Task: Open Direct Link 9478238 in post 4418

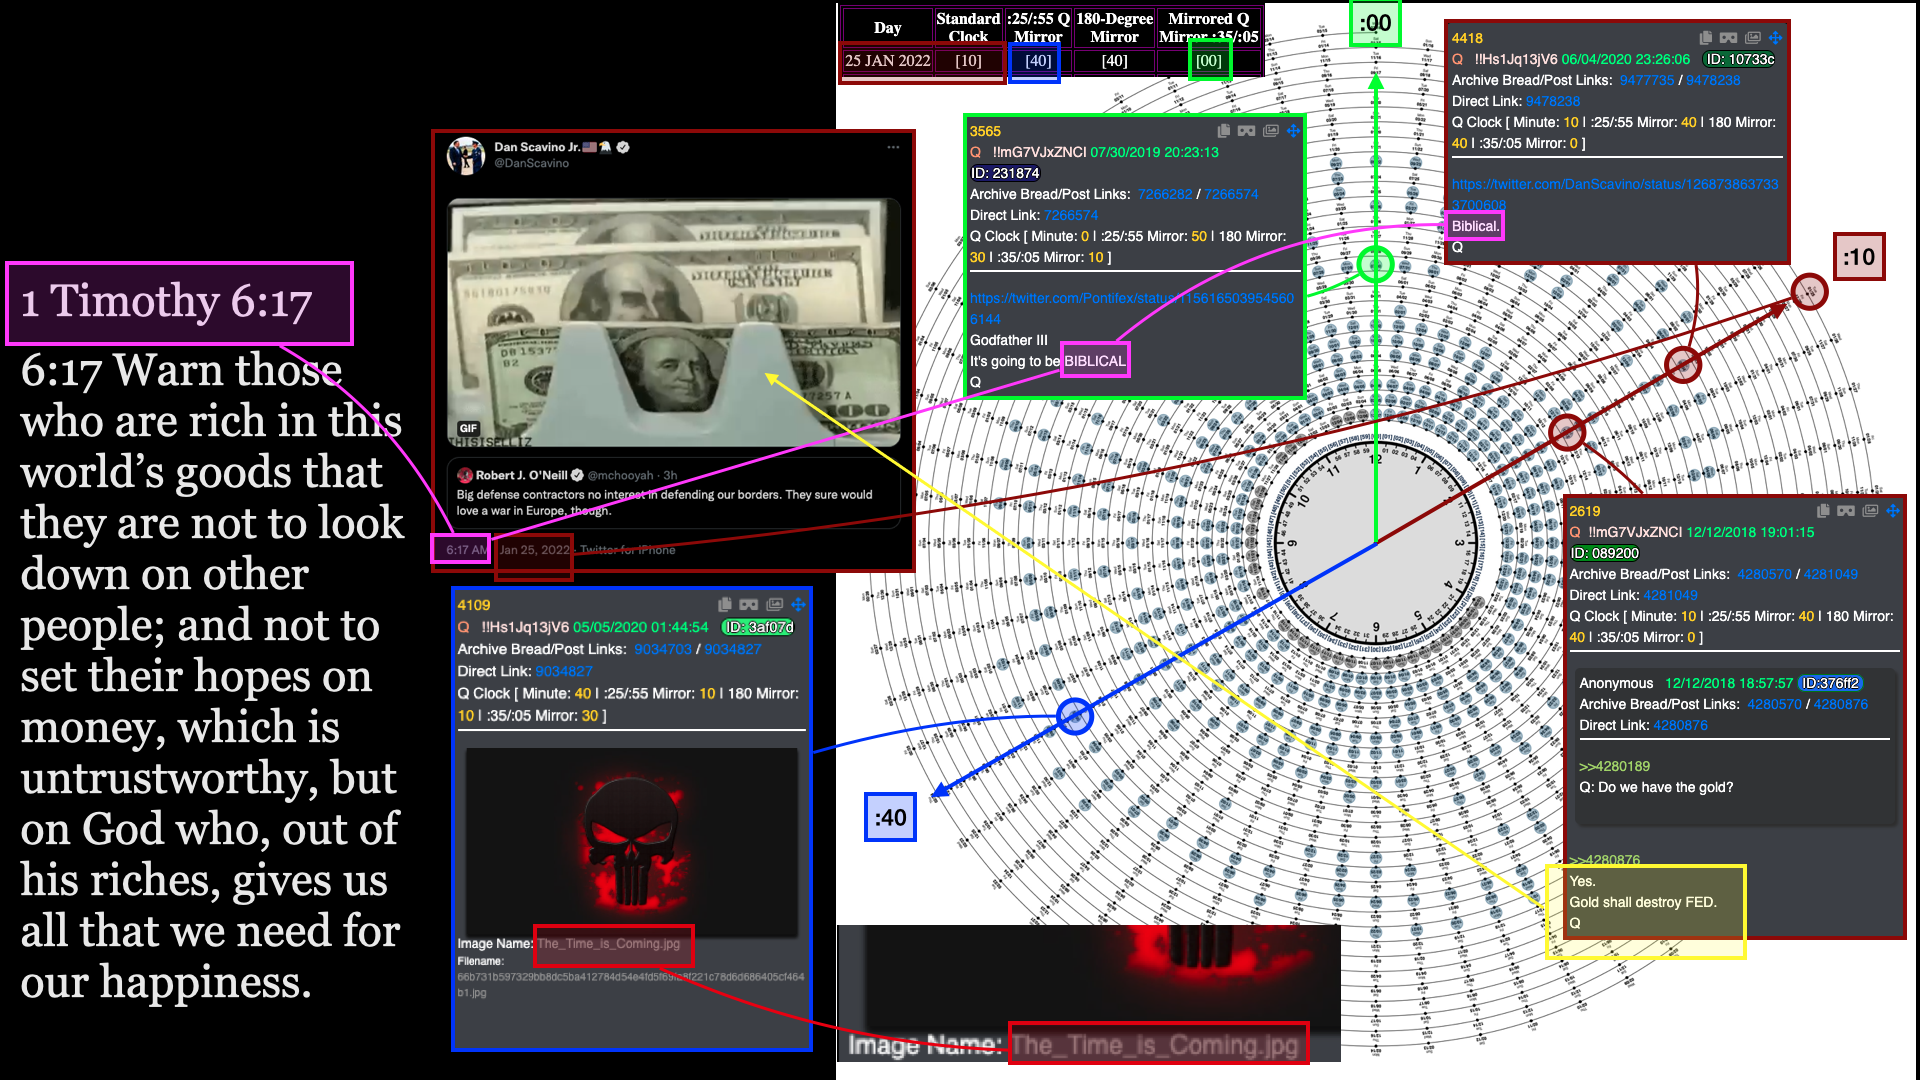Action: [x=1553, y=101]
